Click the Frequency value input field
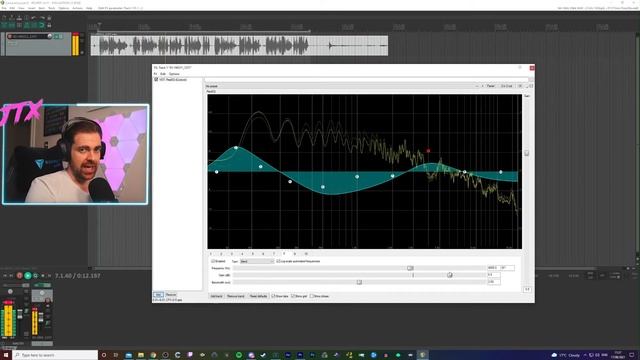 493,268
